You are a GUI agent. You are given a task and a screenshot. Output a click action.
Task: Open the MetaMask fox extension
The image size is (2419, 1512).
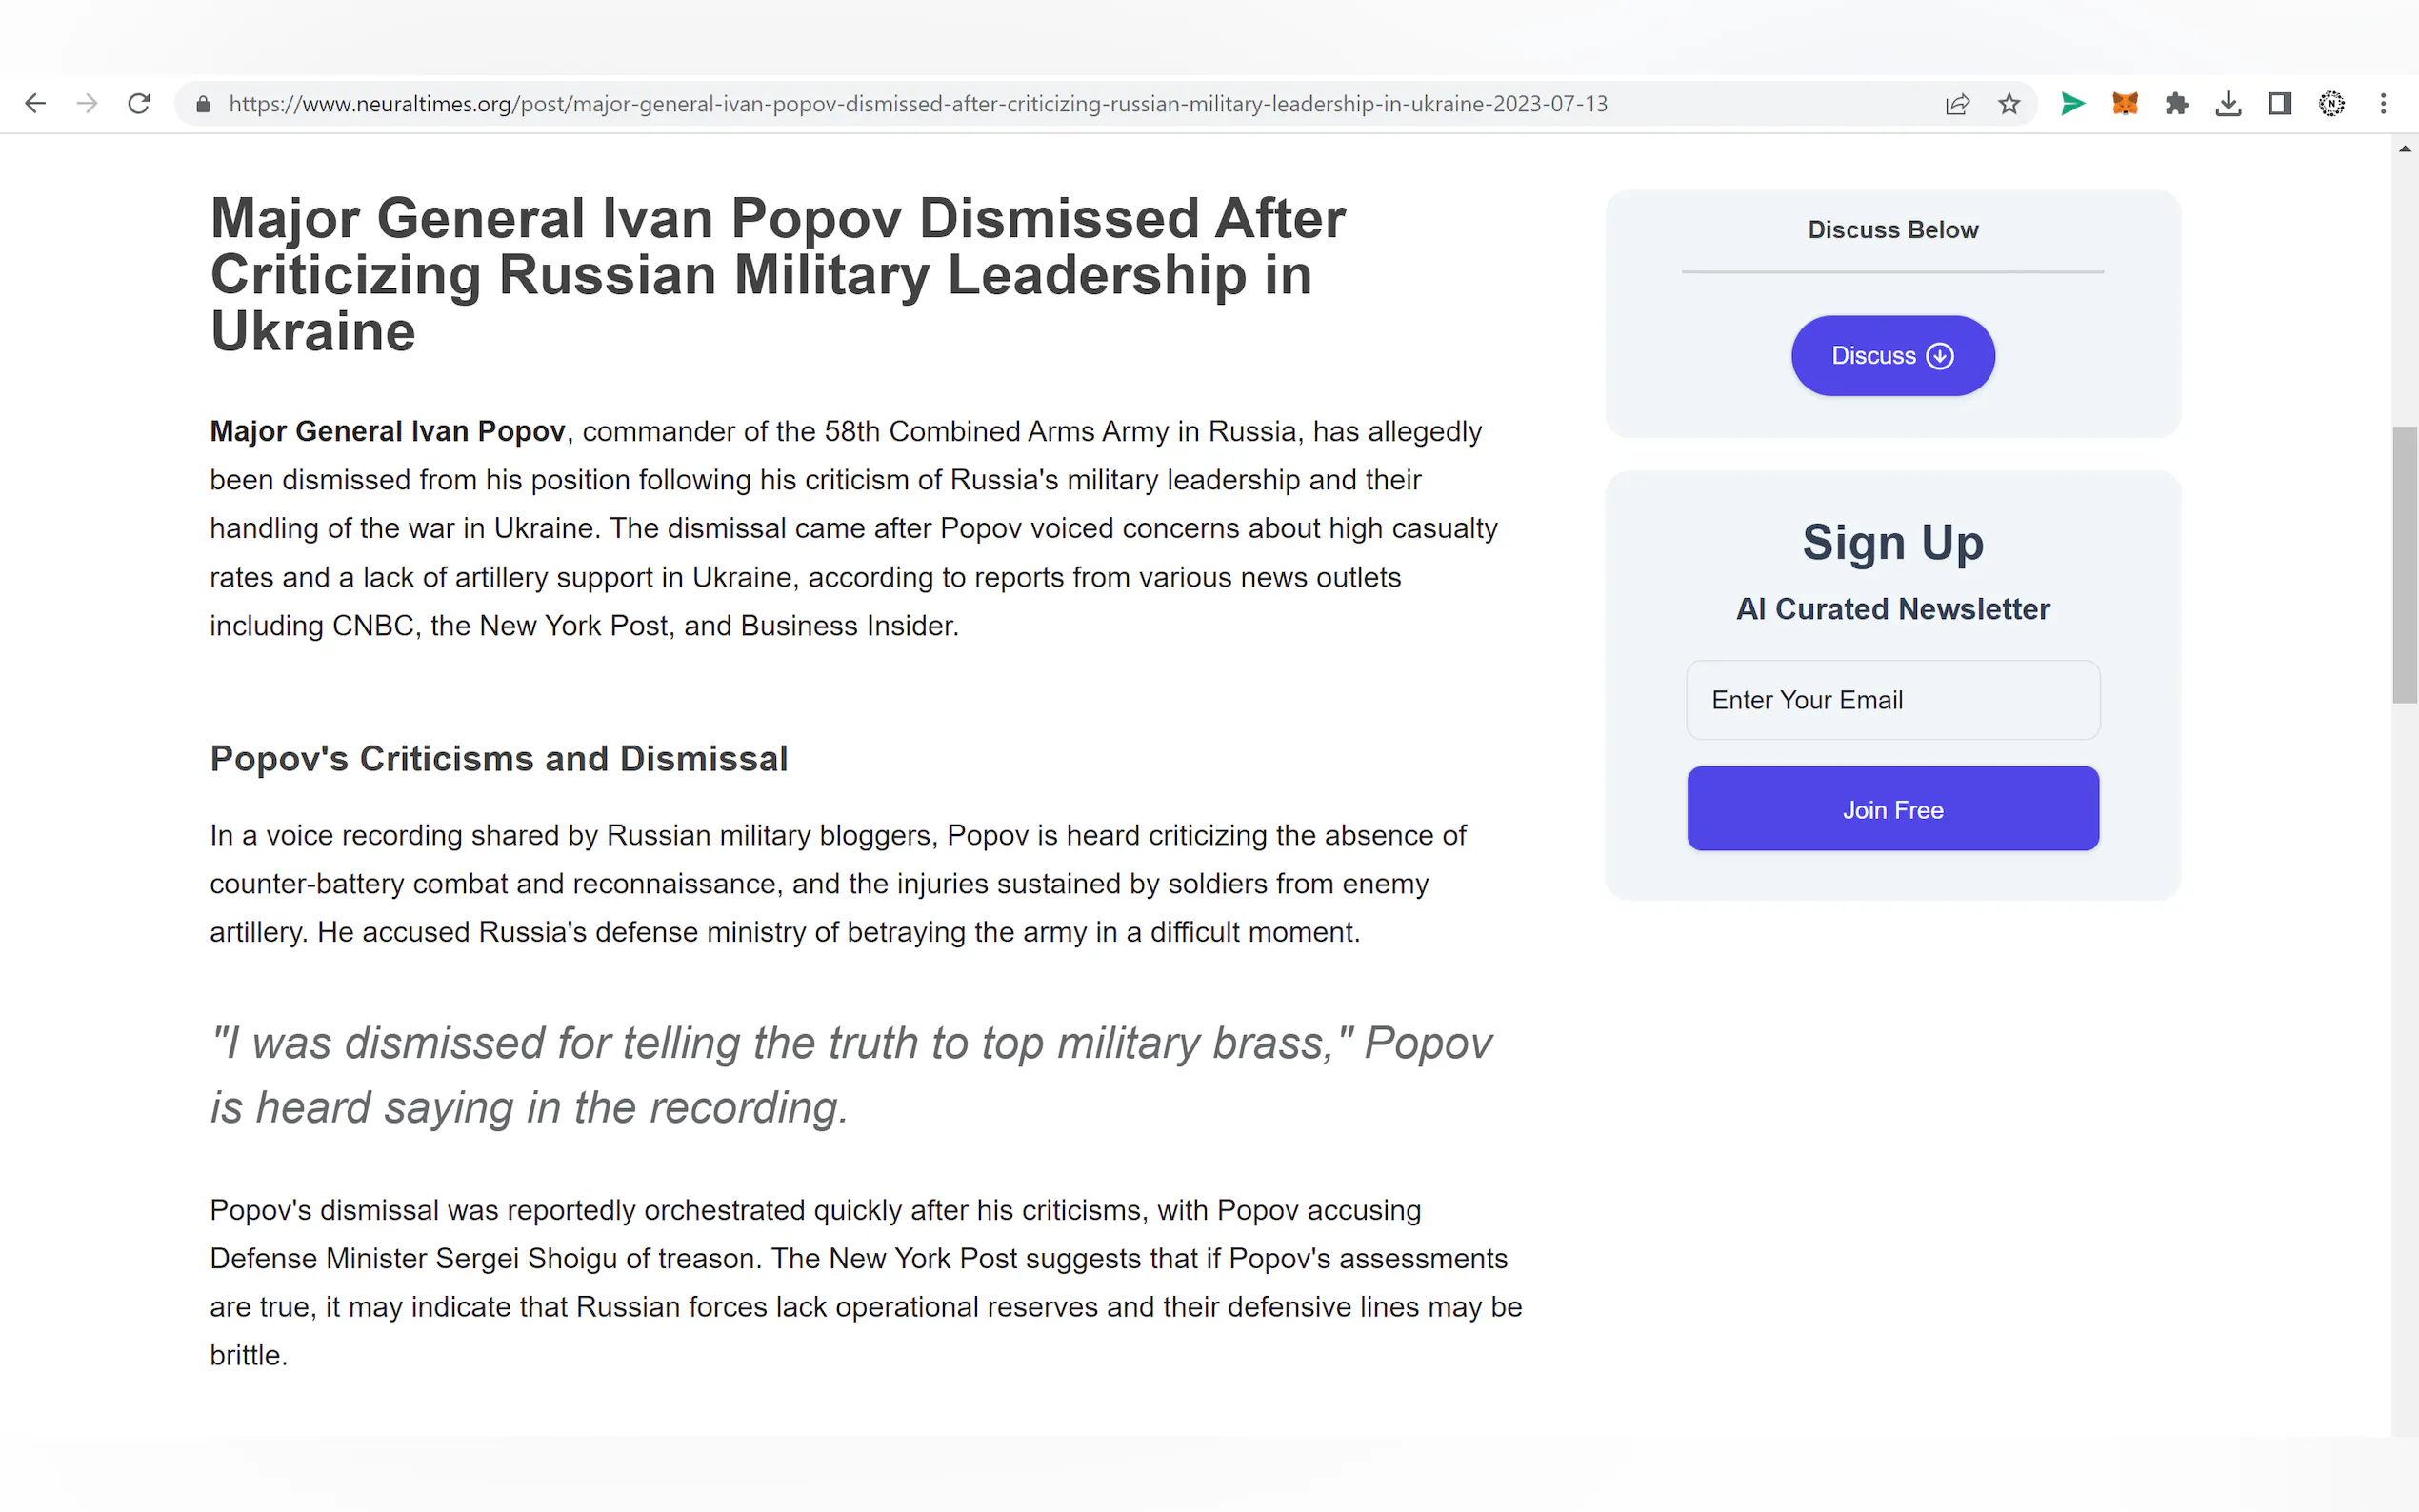[2125, 104]
